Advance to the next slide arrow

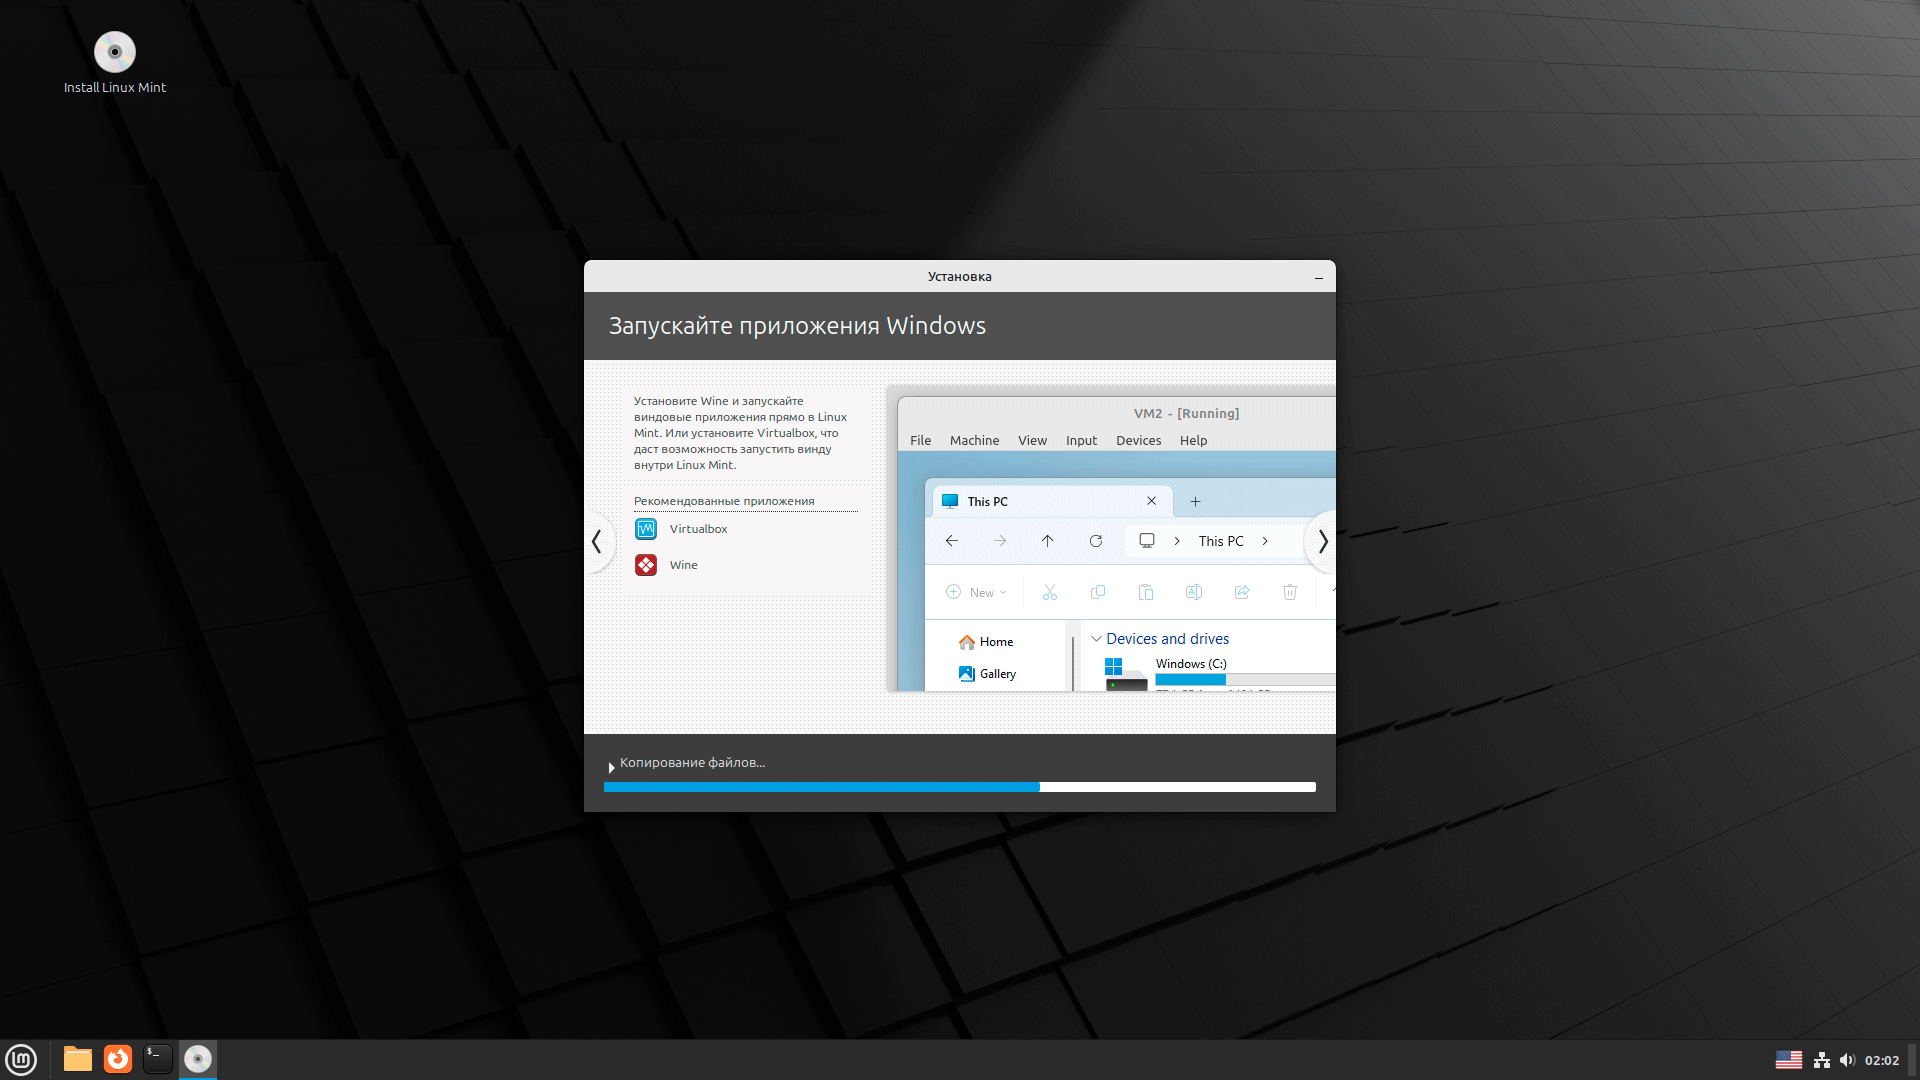pos(1322,541)
